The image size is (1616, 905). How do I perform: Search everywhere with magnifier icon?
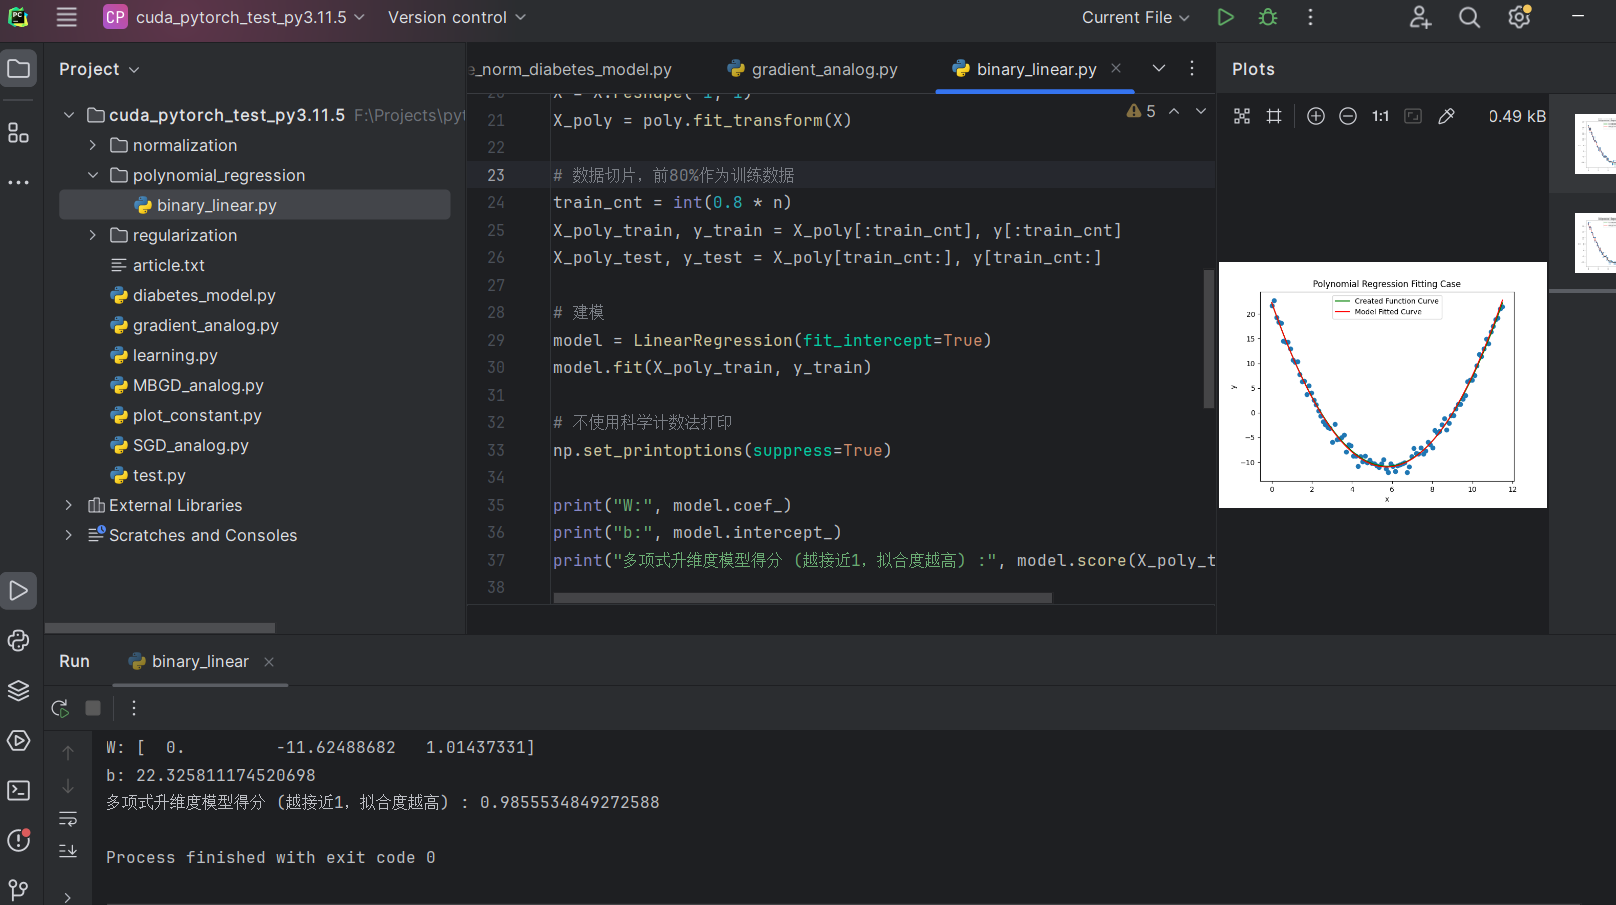coord(1469,17)
